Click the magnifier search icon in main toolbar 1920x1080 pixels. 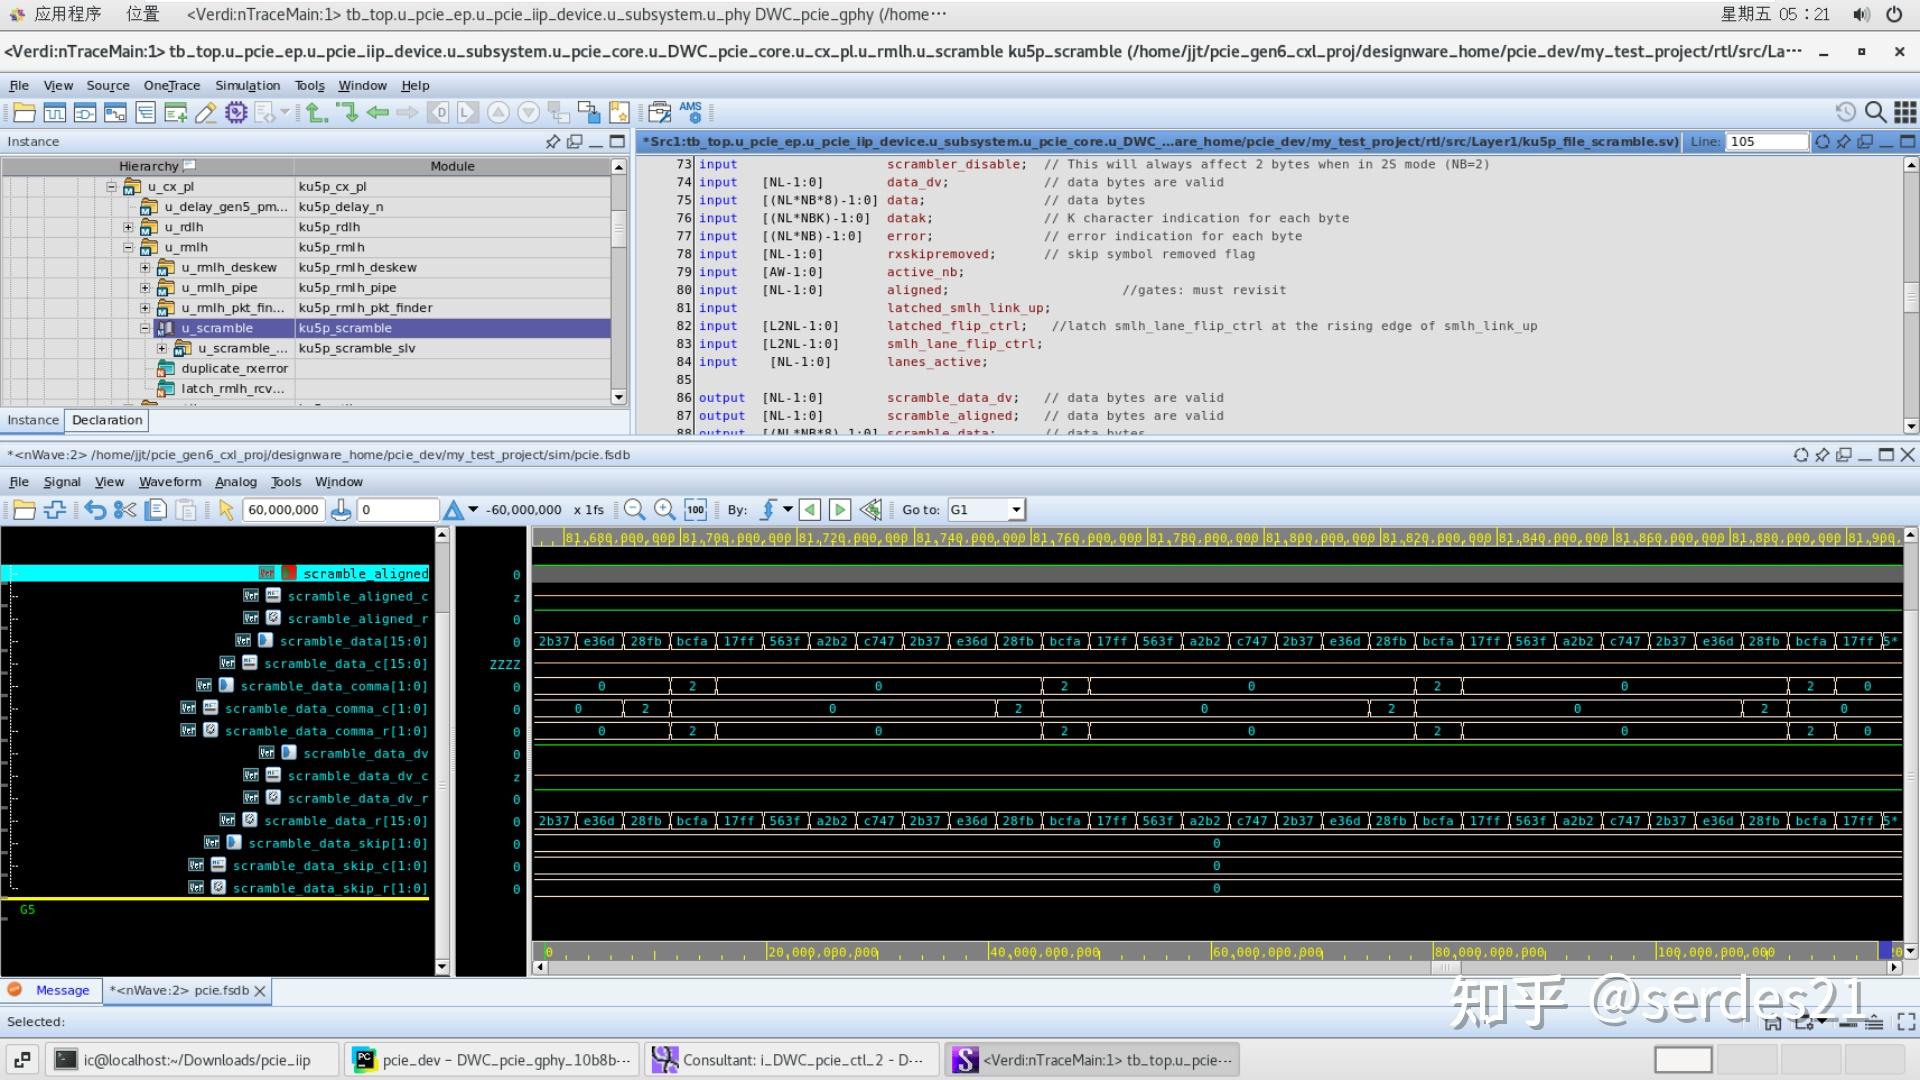tap(1876, 112)
